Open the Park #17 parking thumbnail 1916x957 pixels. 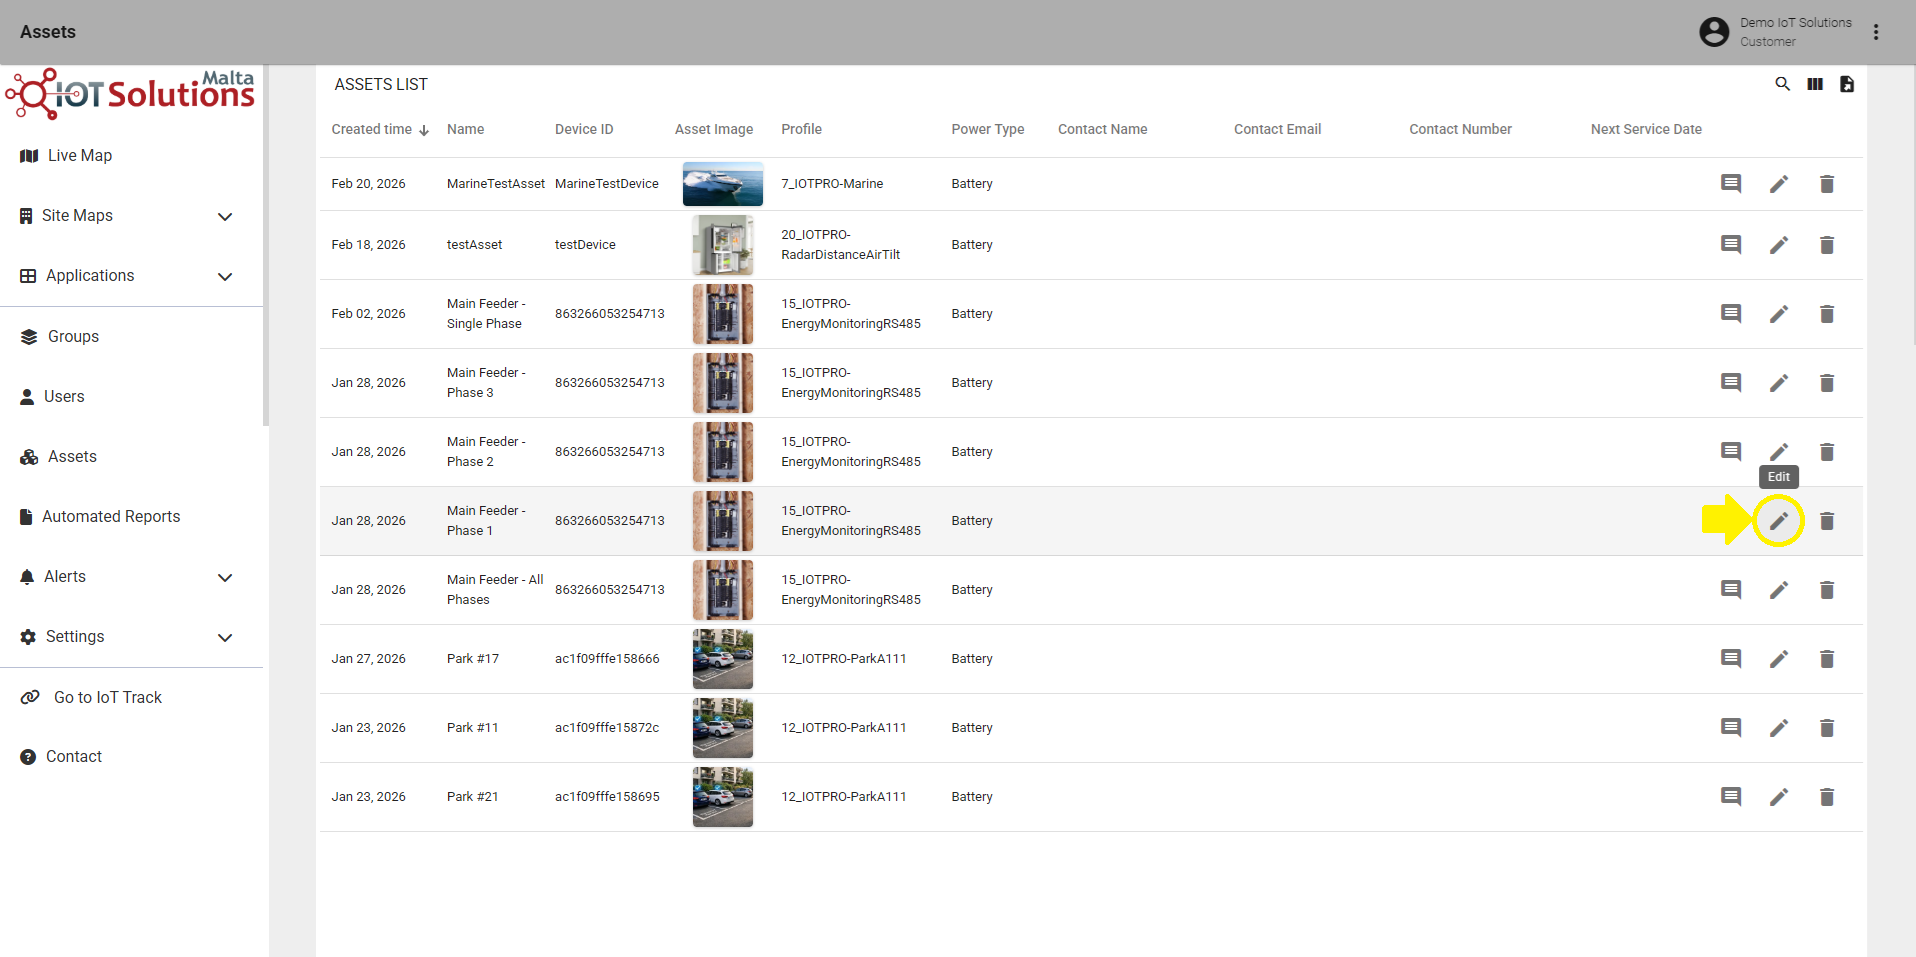click(x=723, y=659)
